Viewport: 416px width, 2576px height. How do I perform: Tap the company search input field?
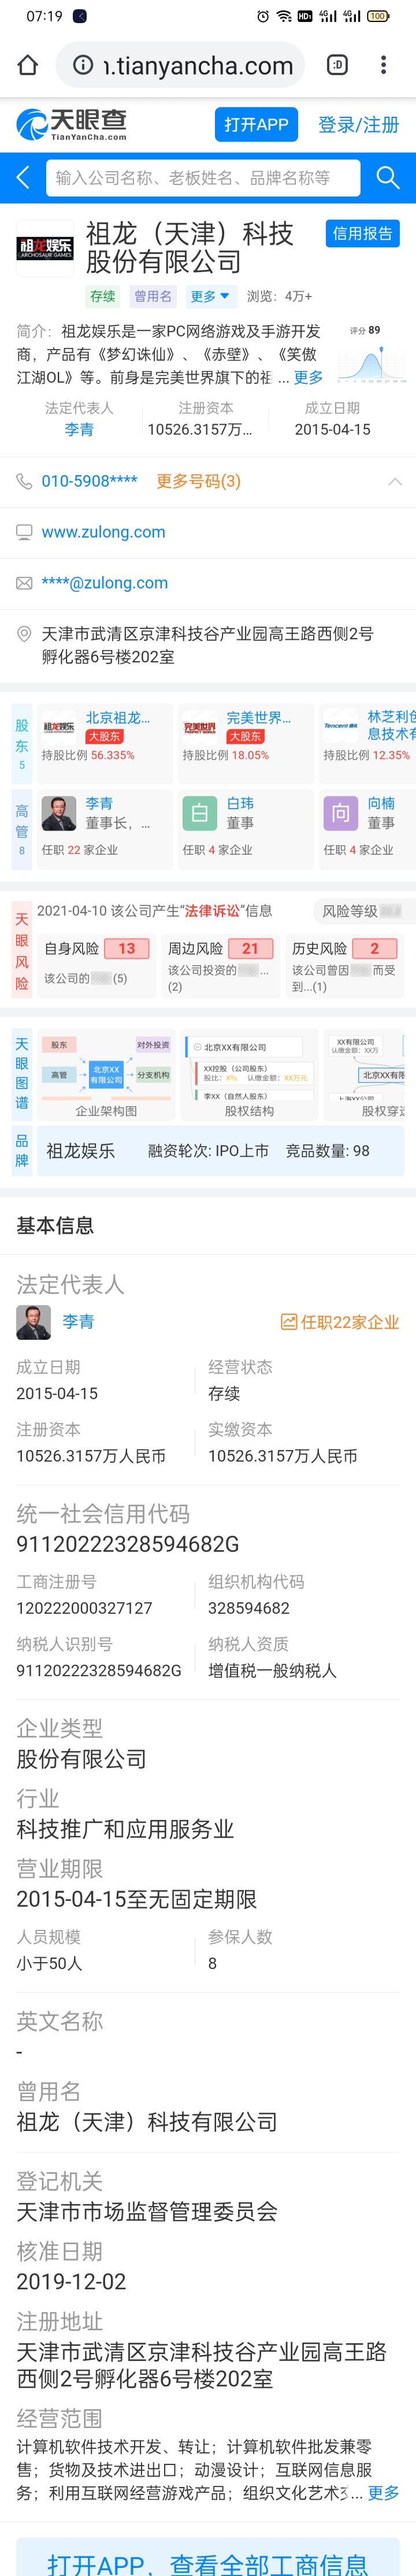click(x=203, y=178)
